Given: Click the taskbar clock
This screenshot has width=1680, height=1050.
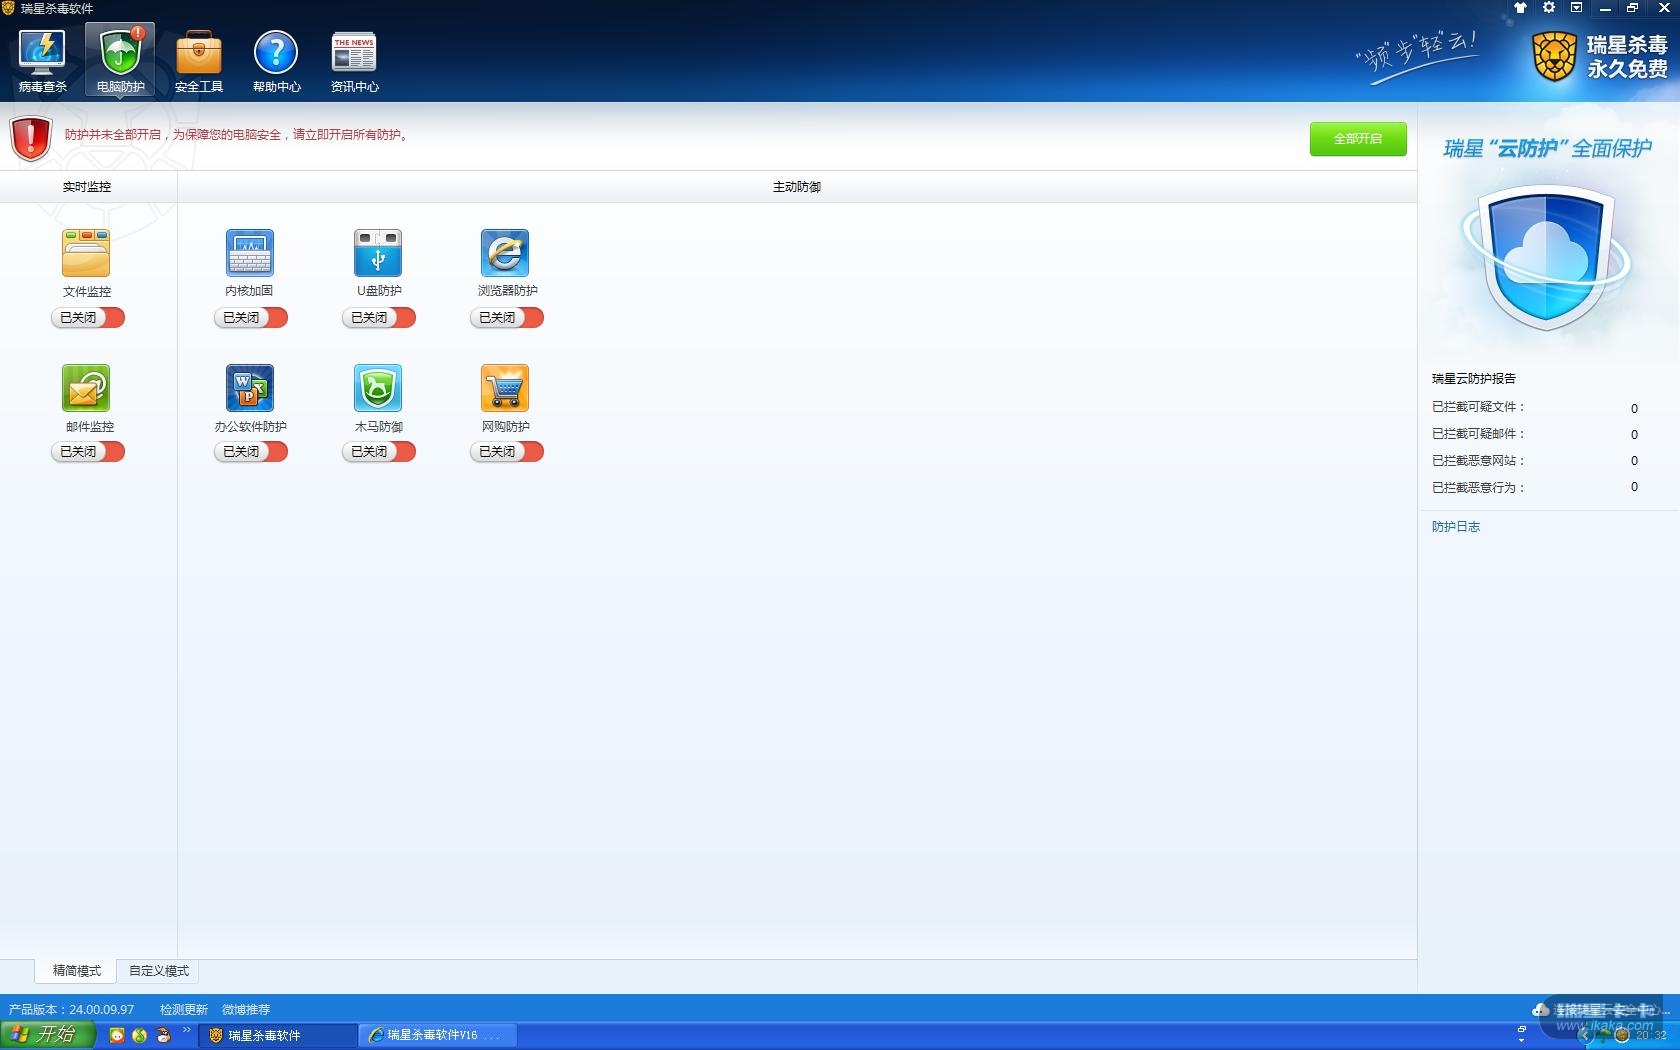Looking at the screenshot, I should pyautogui.click(x=1651, y=1035).
